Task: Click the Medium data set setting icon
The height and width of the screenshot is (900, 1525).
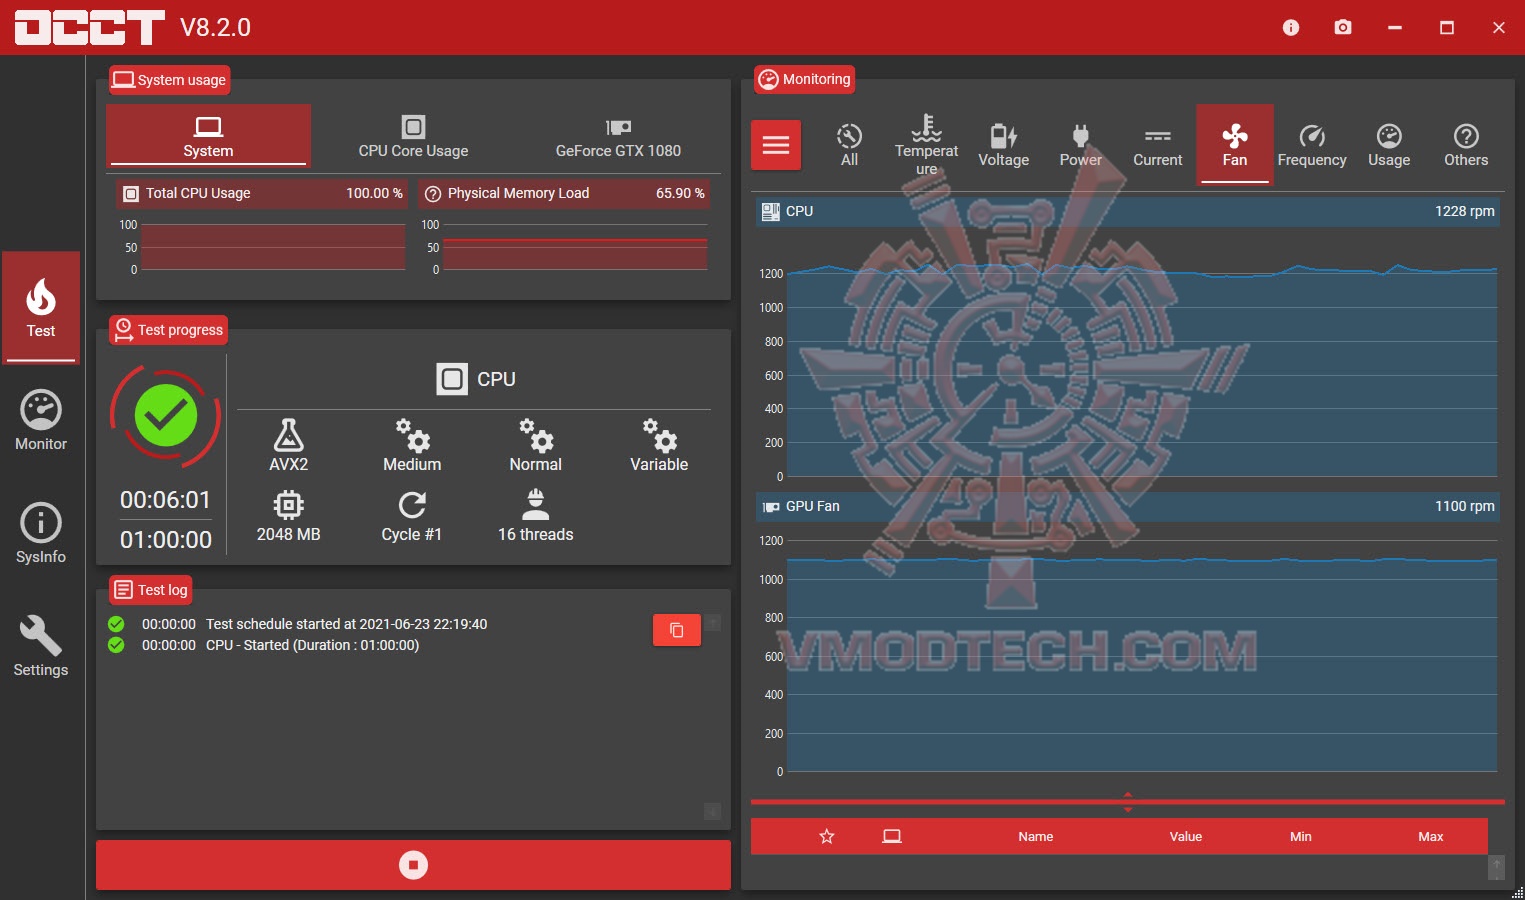Action: coord(412,435)
